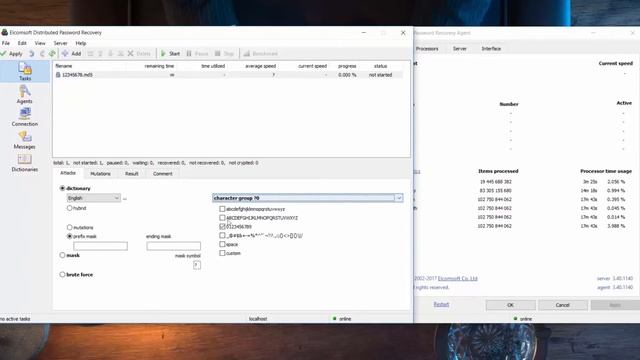Sort by the filename column header
Screen dimensions: 640x360
pyautogui.click(x=64, y=66)
